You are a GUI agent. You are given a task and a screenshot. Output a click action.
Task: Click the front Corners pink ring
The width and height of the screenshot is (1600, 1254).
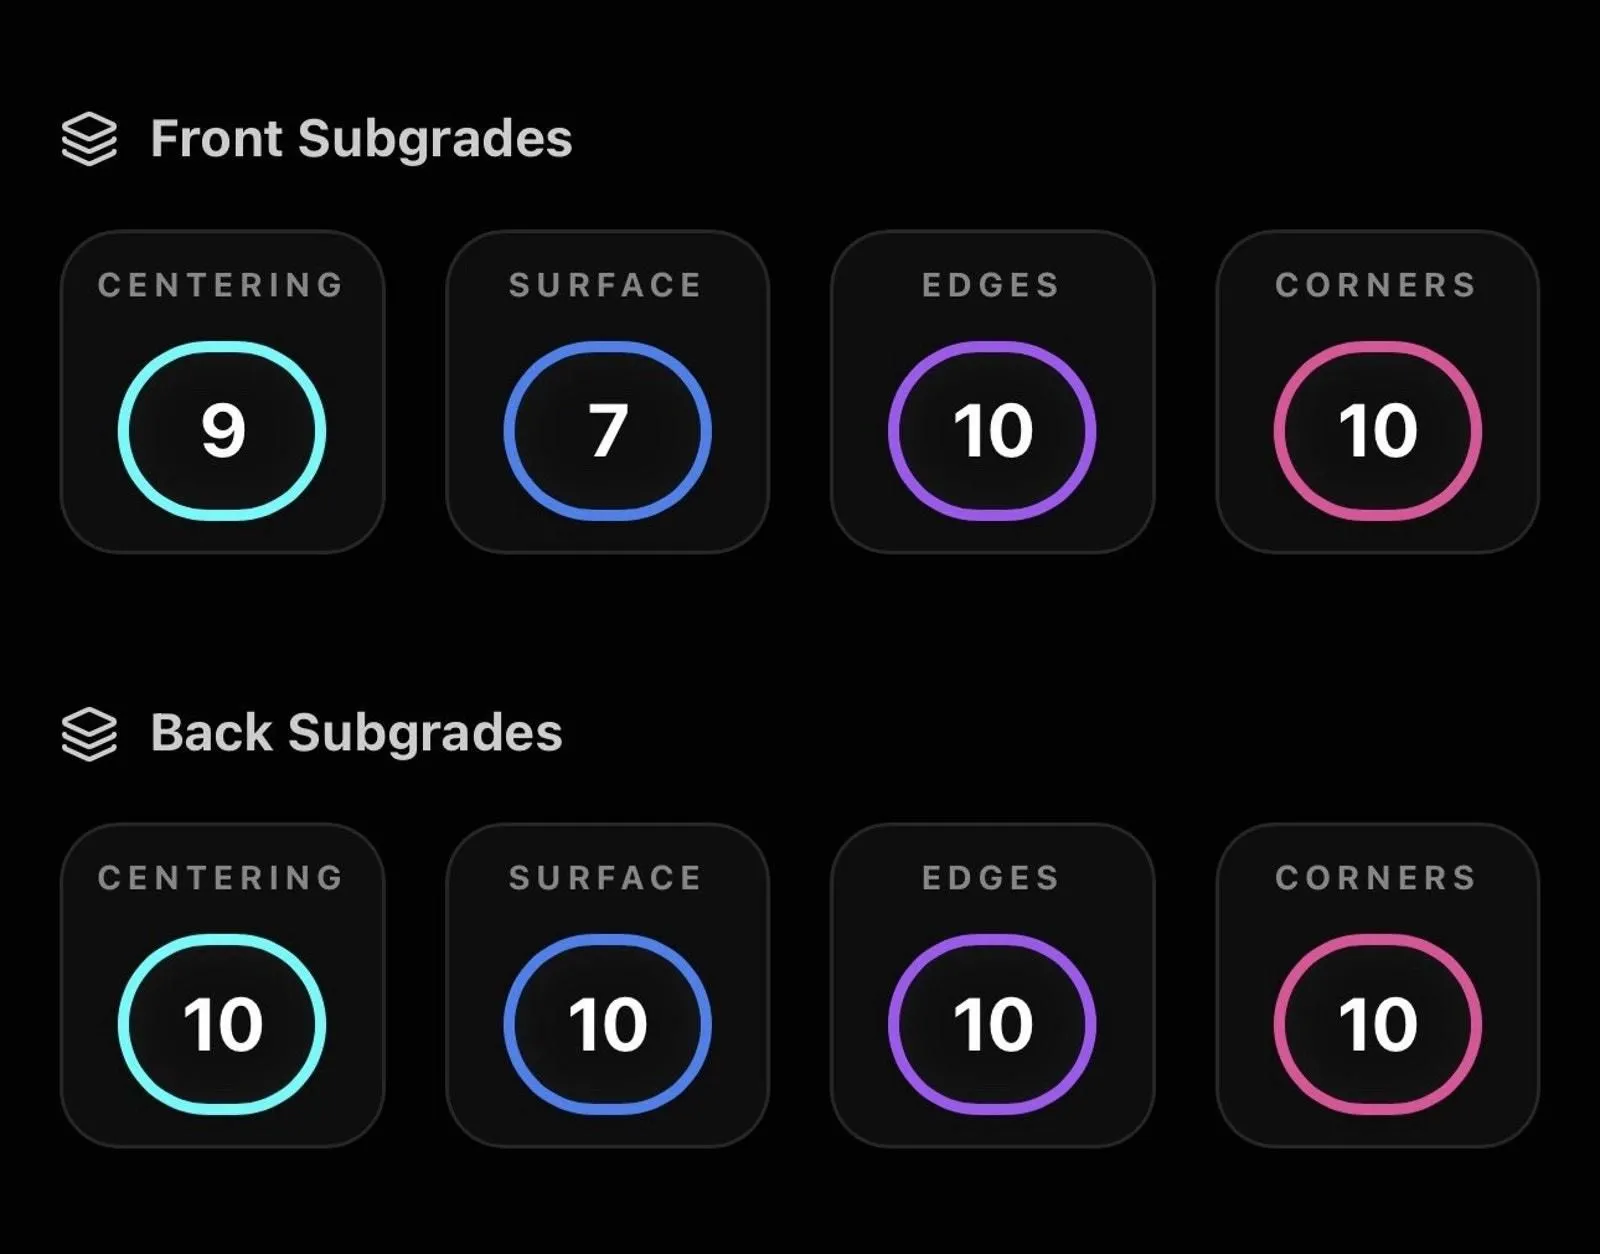click(x=1378, y=431)
